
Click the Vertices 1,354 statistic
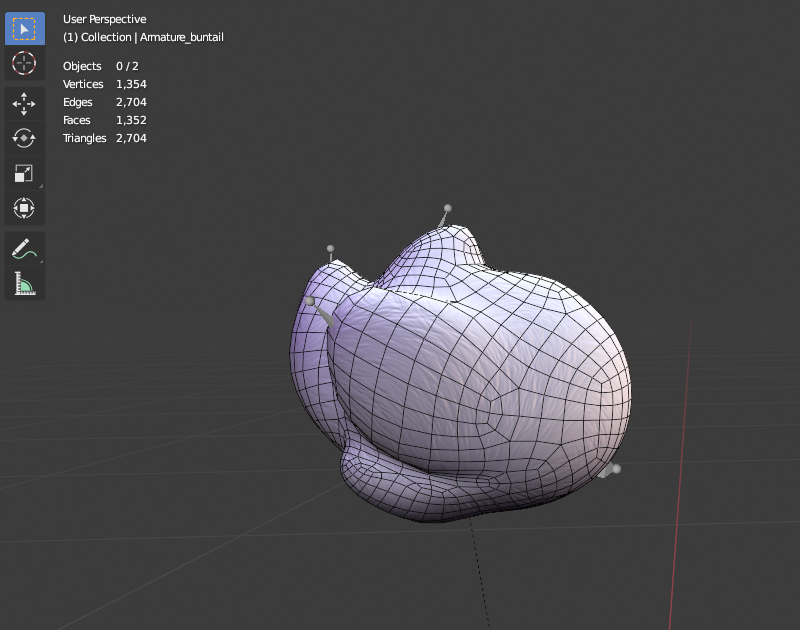click(105, 84)
